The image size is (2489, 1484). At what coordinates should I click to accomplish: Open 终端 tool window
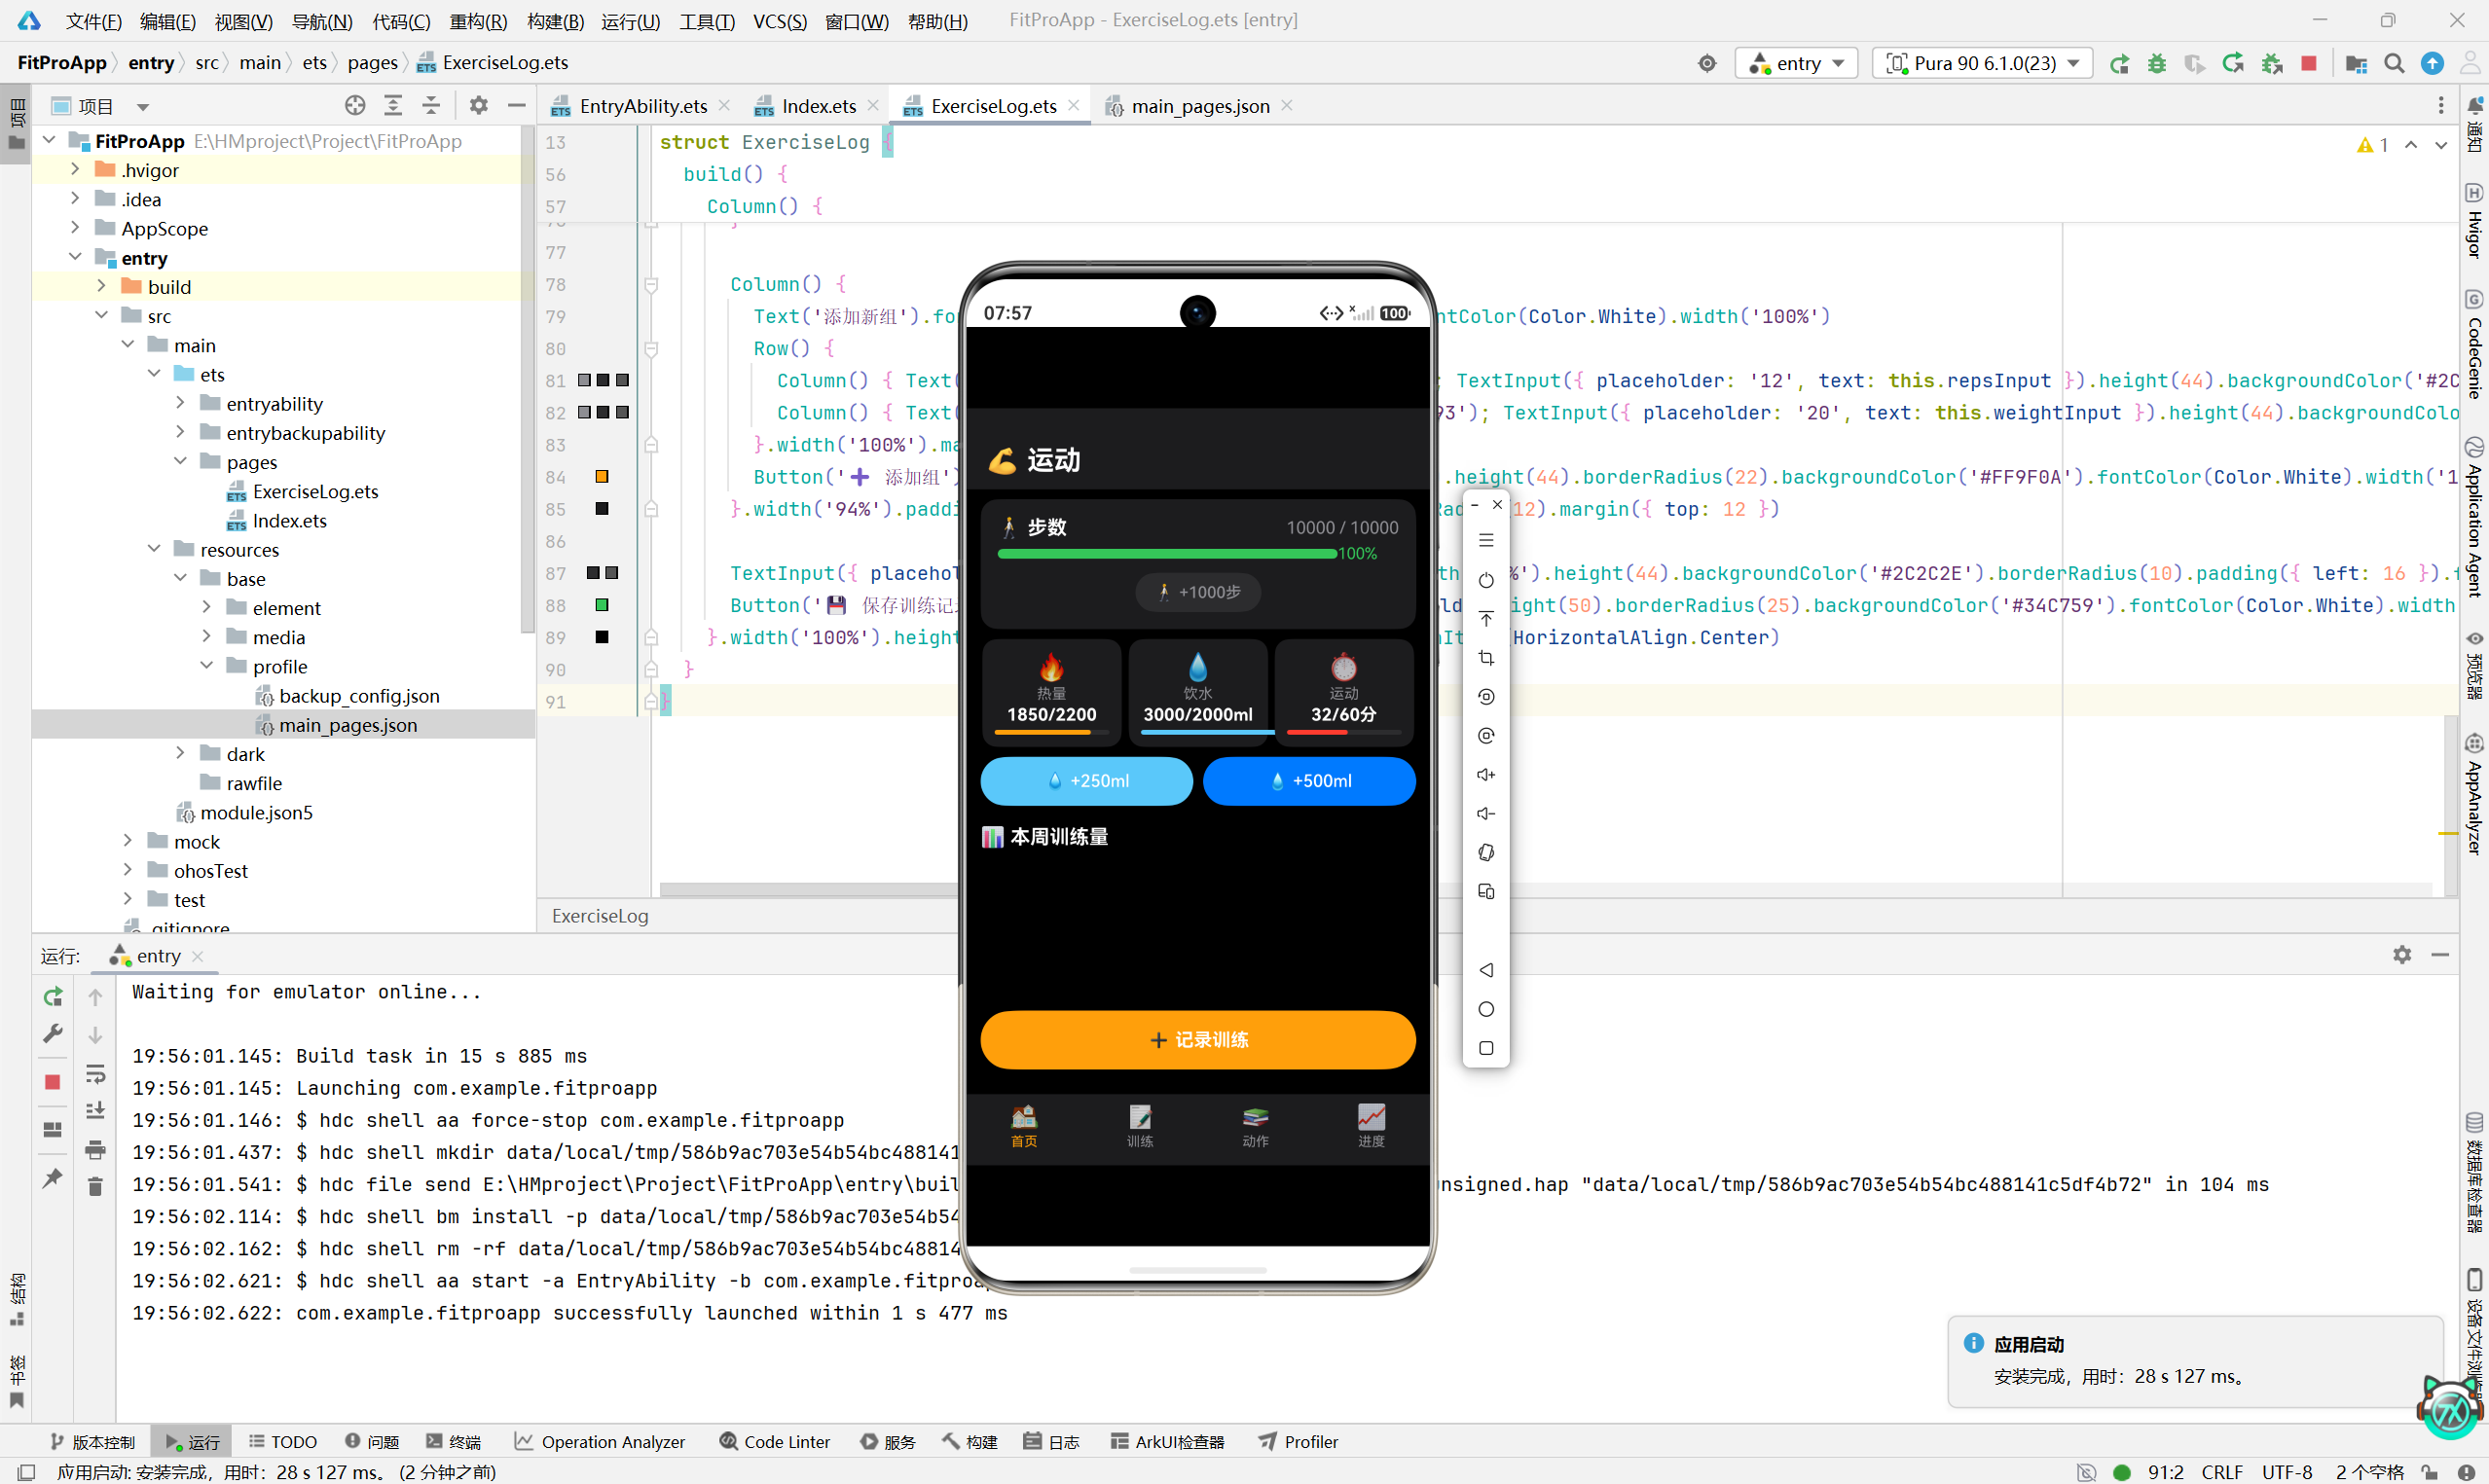[454, 1442]
